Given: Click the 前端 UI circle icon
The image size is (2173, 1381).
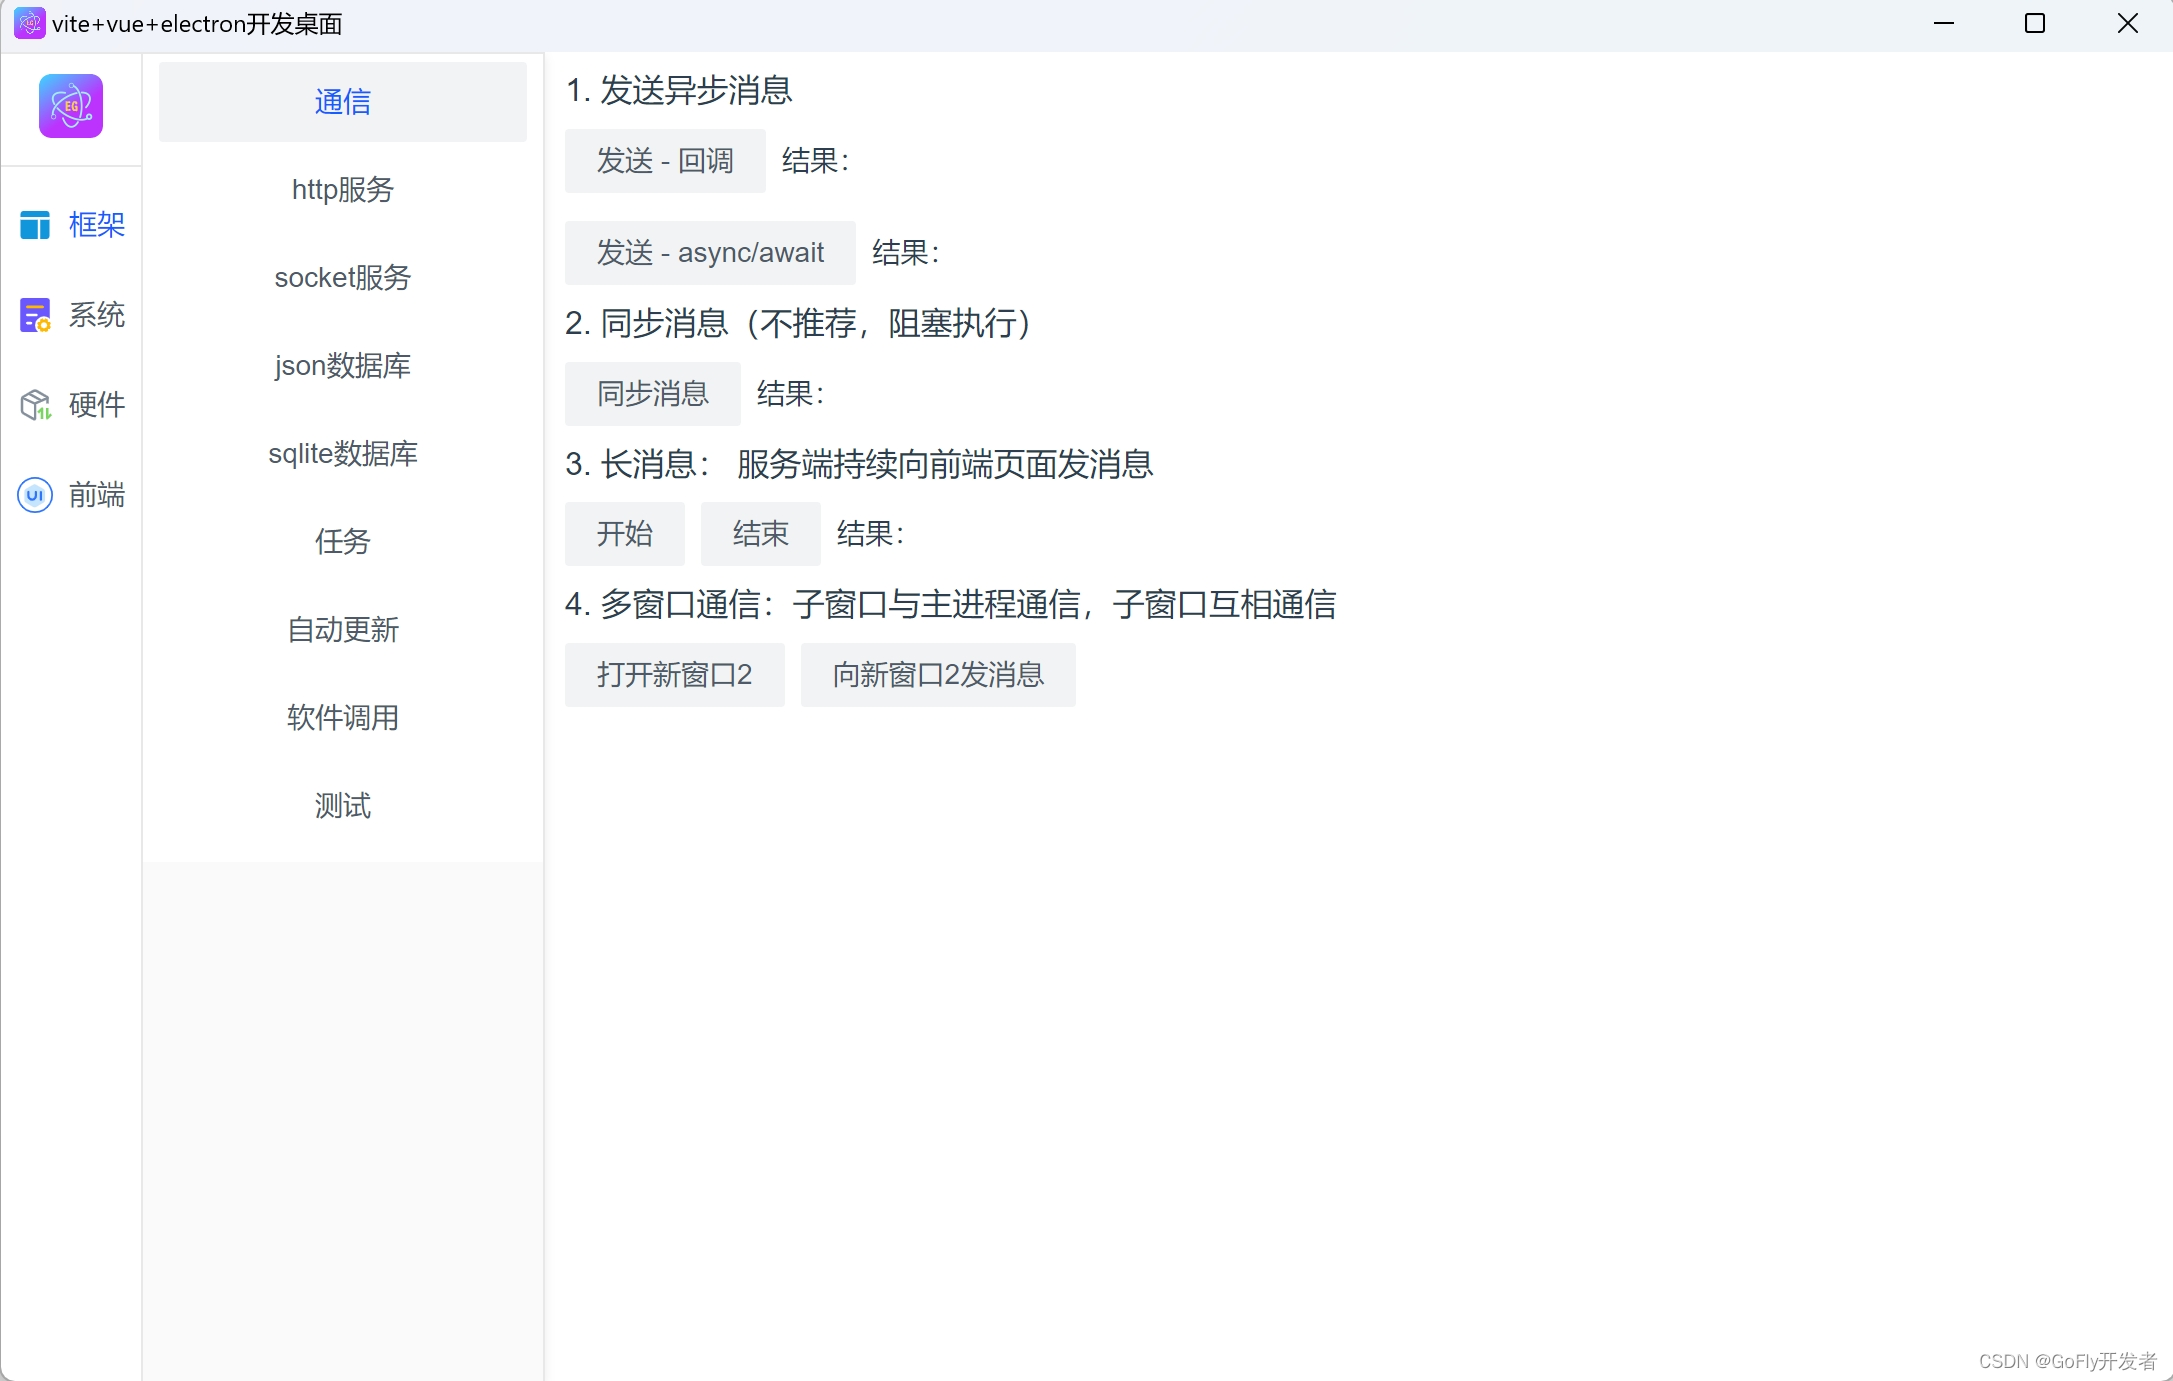Looking at the screenshot, I should pyautogui.click(x=35, y=495).
